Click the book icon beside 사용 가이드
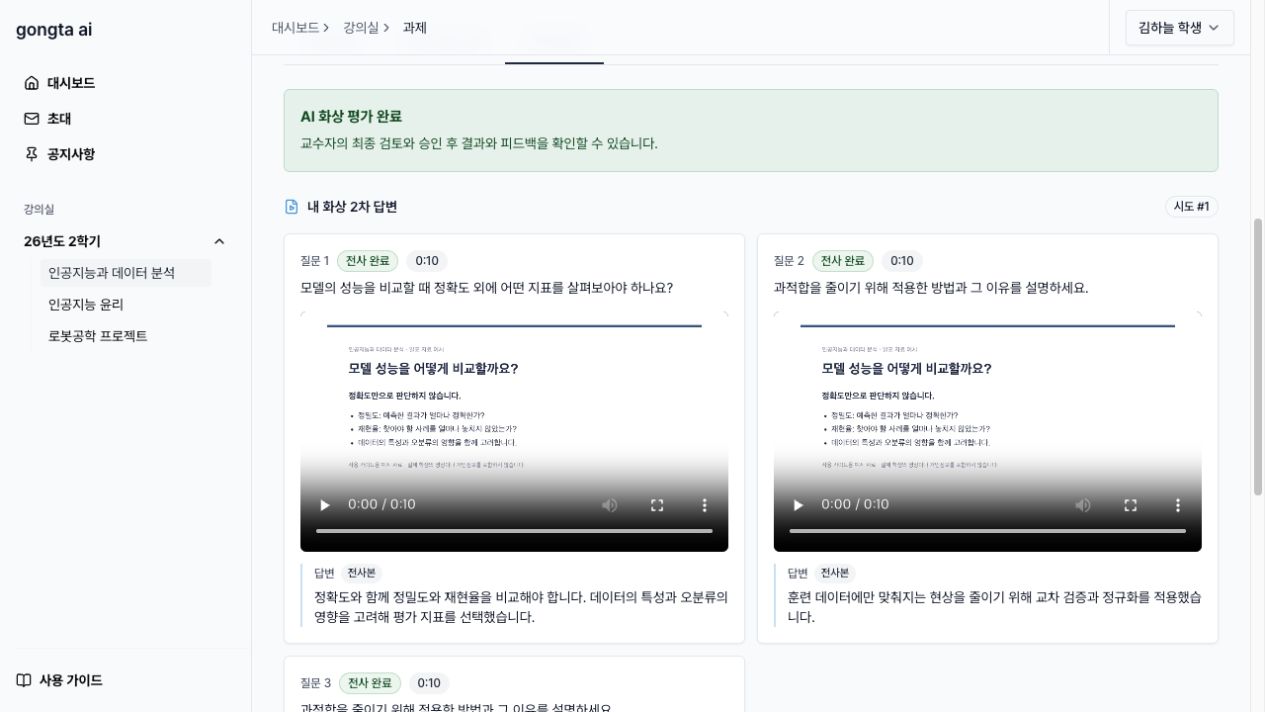 tap(24, 680)
